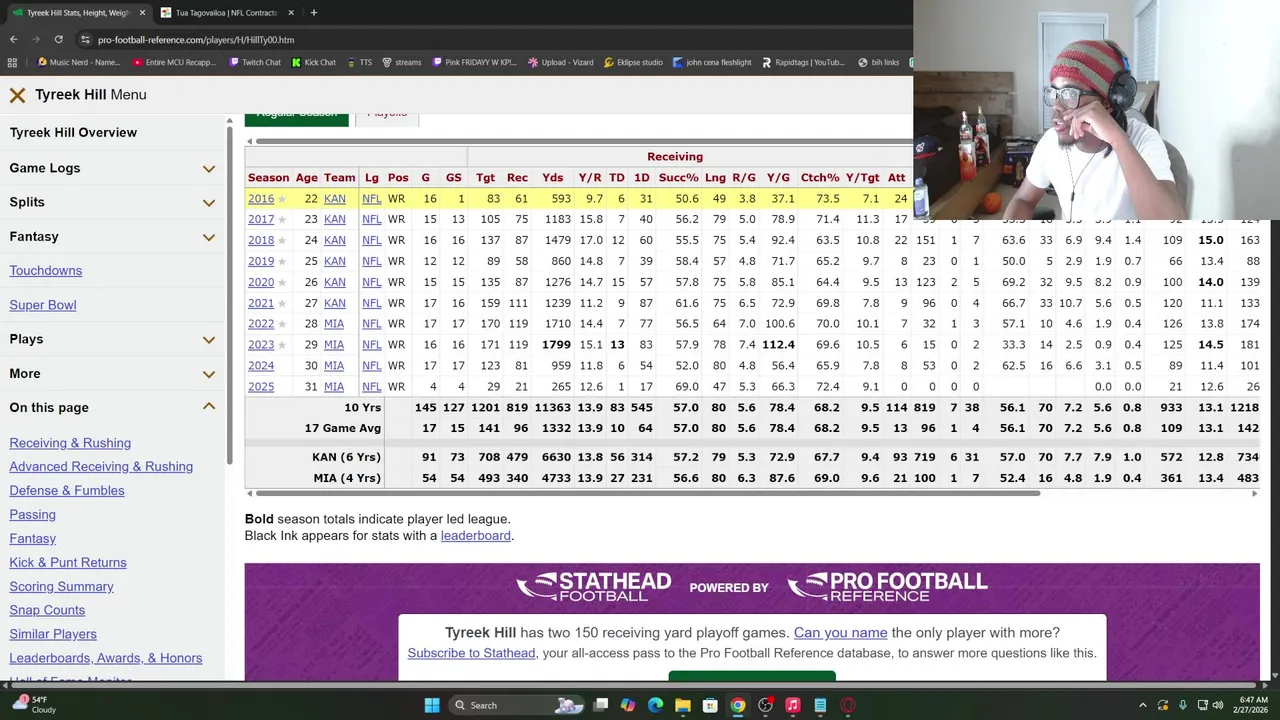Open Subscribe to Stathead link

click(x=471, y=653)
